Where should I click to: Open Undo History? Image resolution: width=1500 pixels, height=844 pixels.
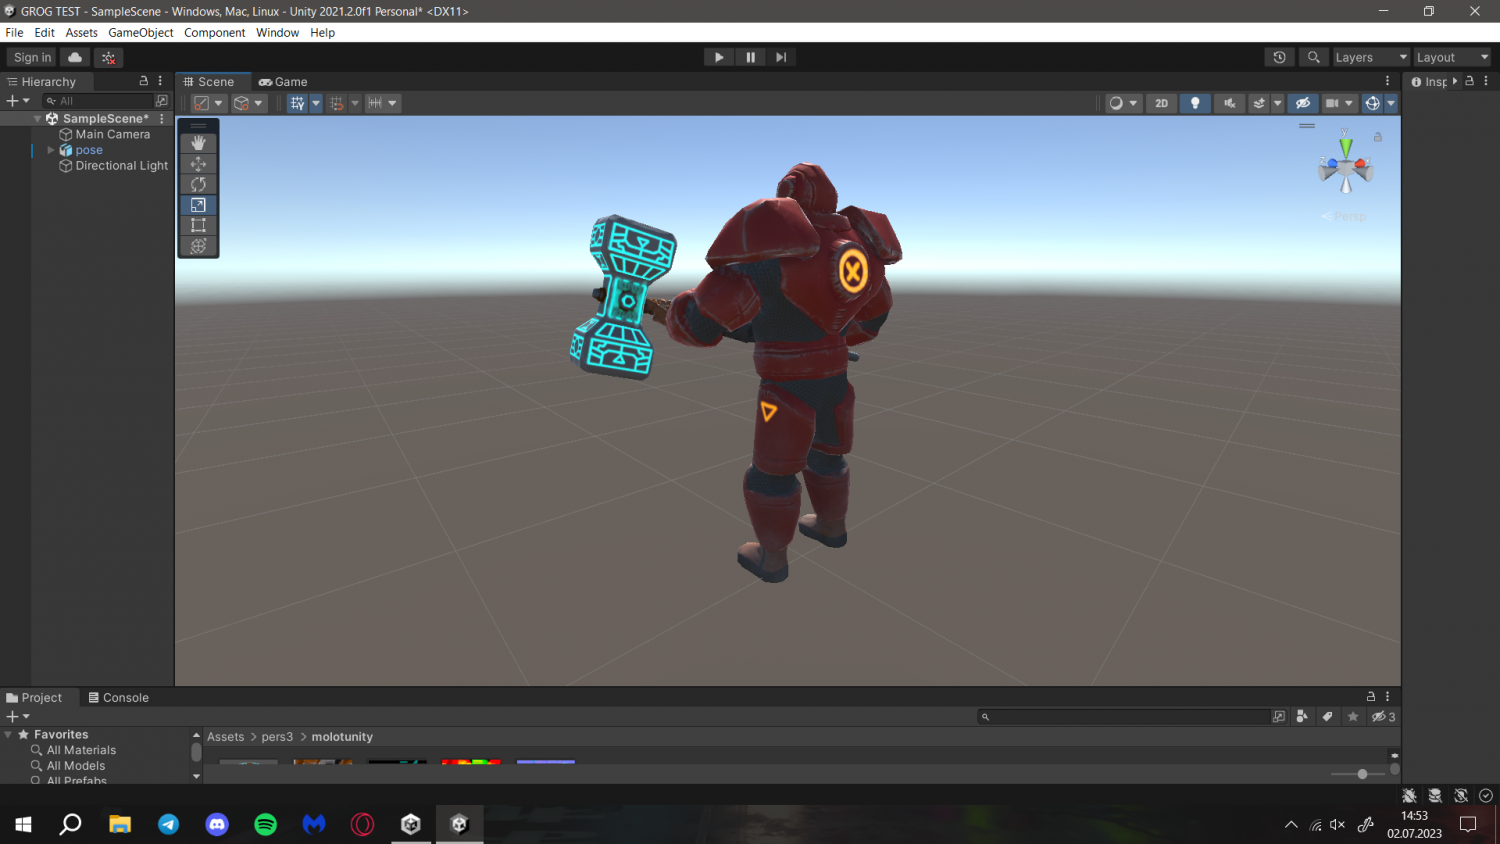(1279, 57)
